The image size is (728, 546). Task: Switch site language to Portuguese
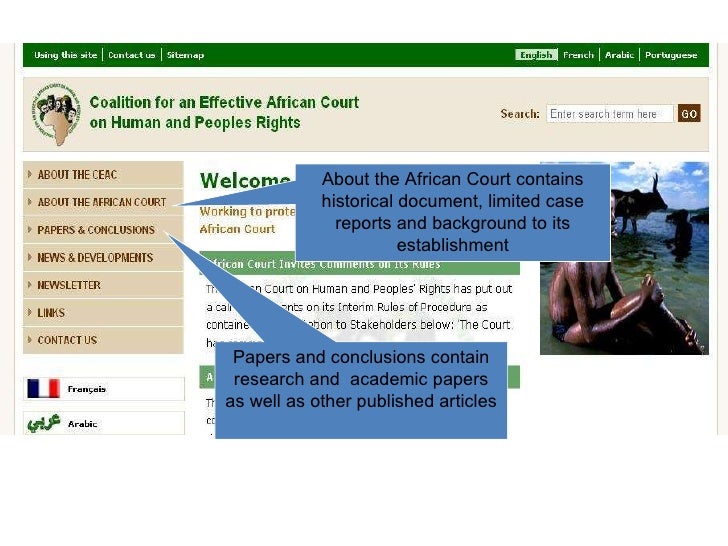pyautogui.click(x=671, y=55)
